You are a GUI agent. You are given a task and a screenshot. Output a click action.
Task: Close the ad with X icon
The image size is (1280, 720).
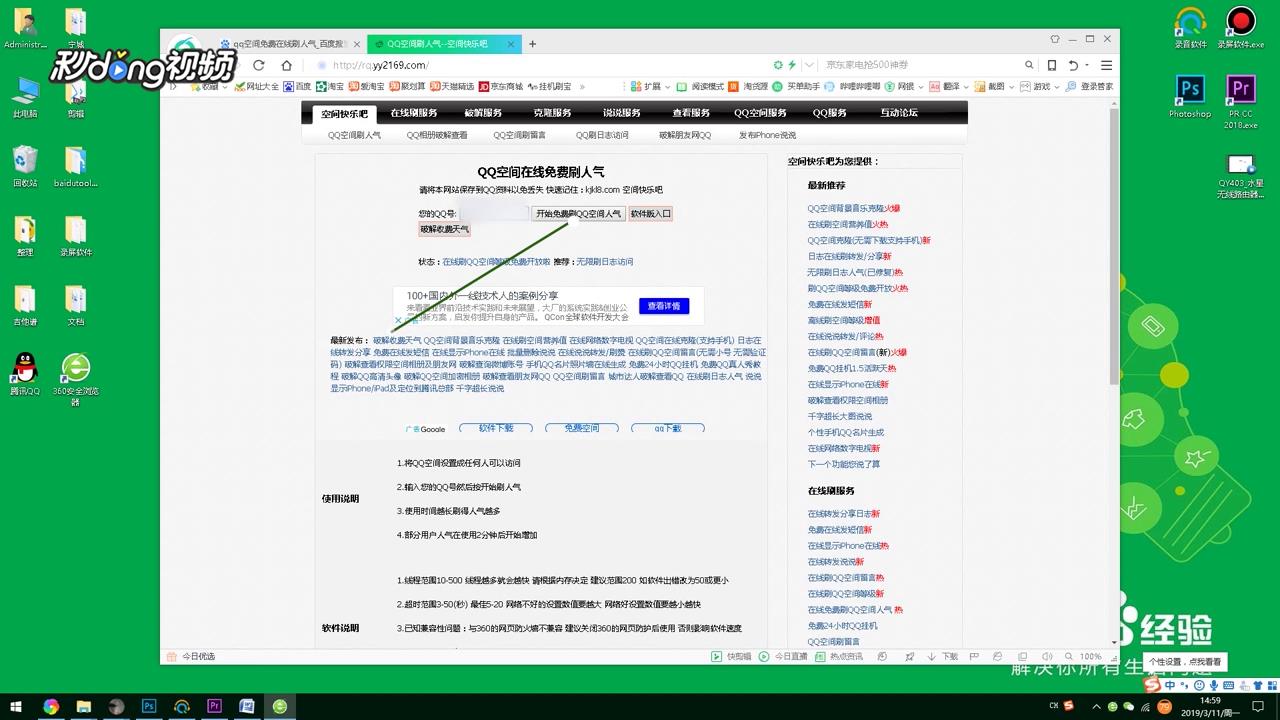(x=397, y=321)
